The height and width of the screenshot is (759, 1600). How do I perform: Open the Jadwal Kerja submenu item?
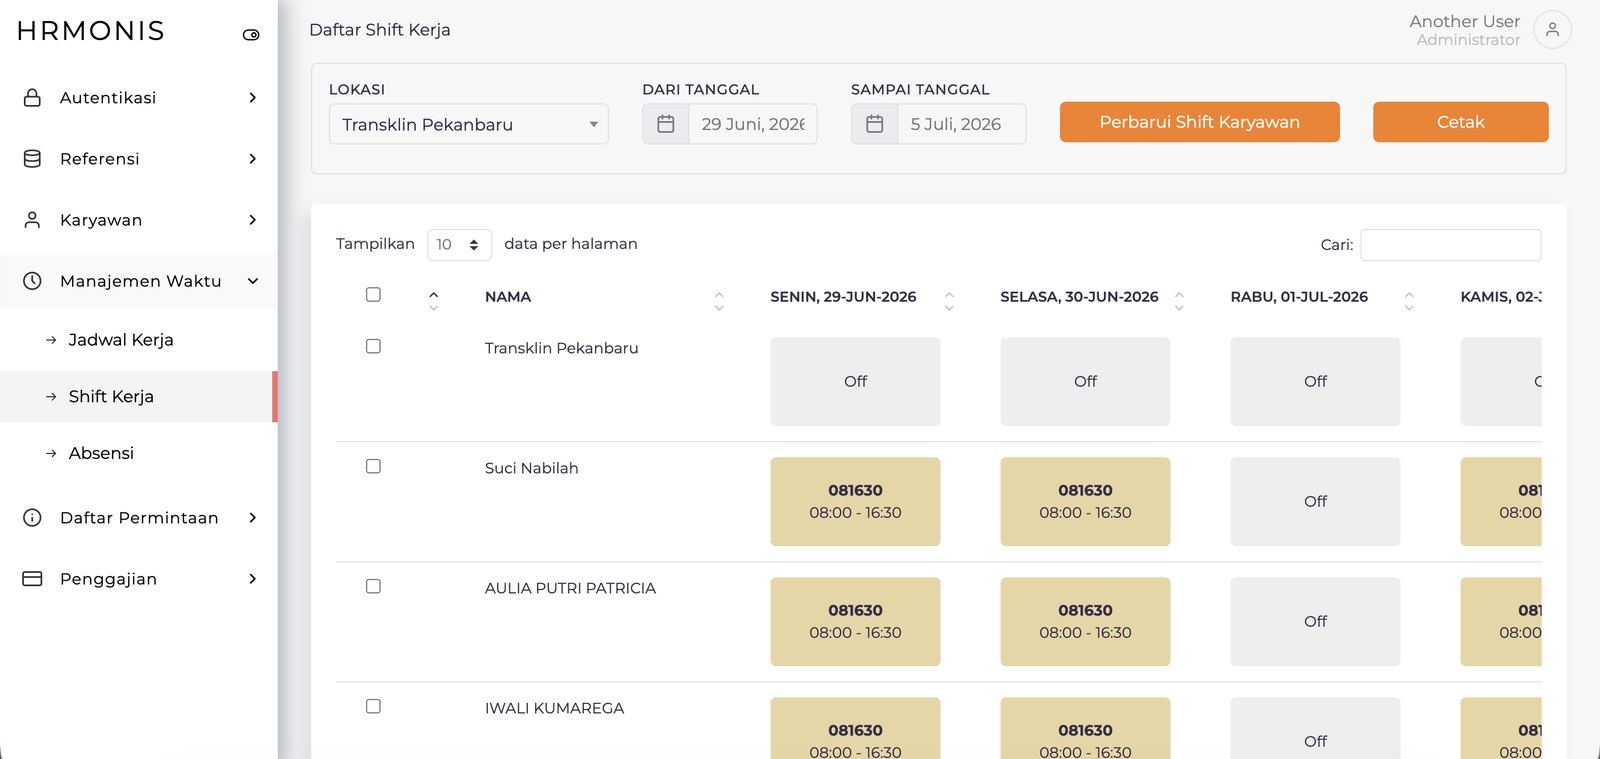[x=121, y=340]
